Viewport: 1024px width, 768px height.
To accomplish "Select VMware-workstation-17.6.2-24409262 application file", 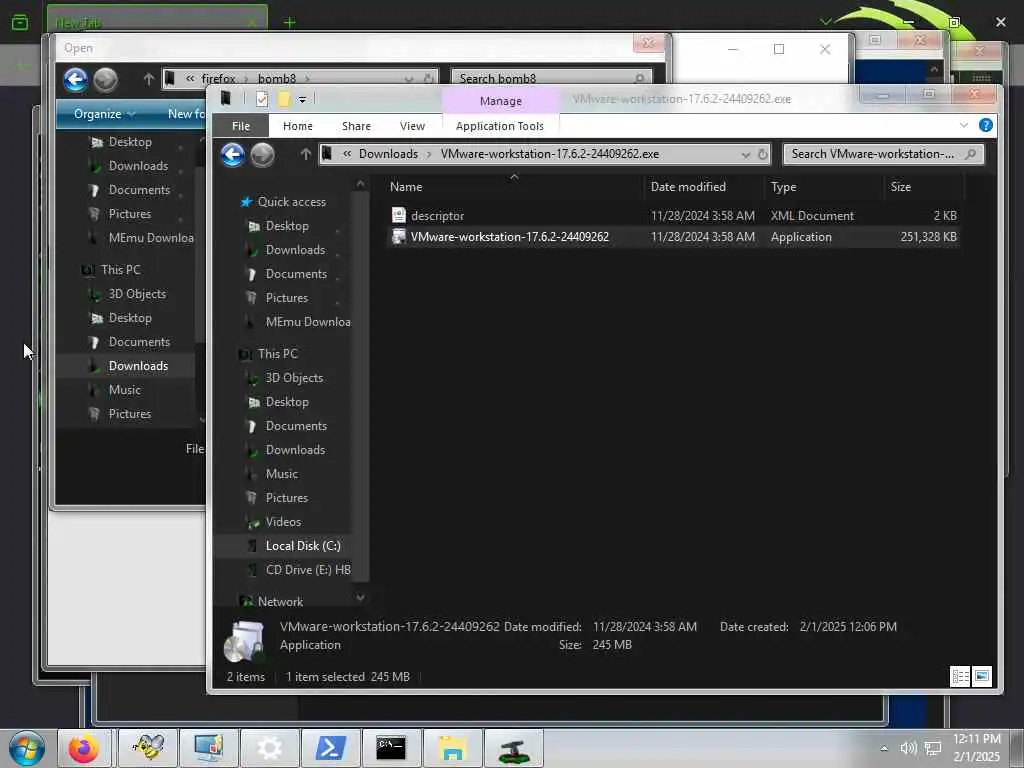I will [509, 237].
